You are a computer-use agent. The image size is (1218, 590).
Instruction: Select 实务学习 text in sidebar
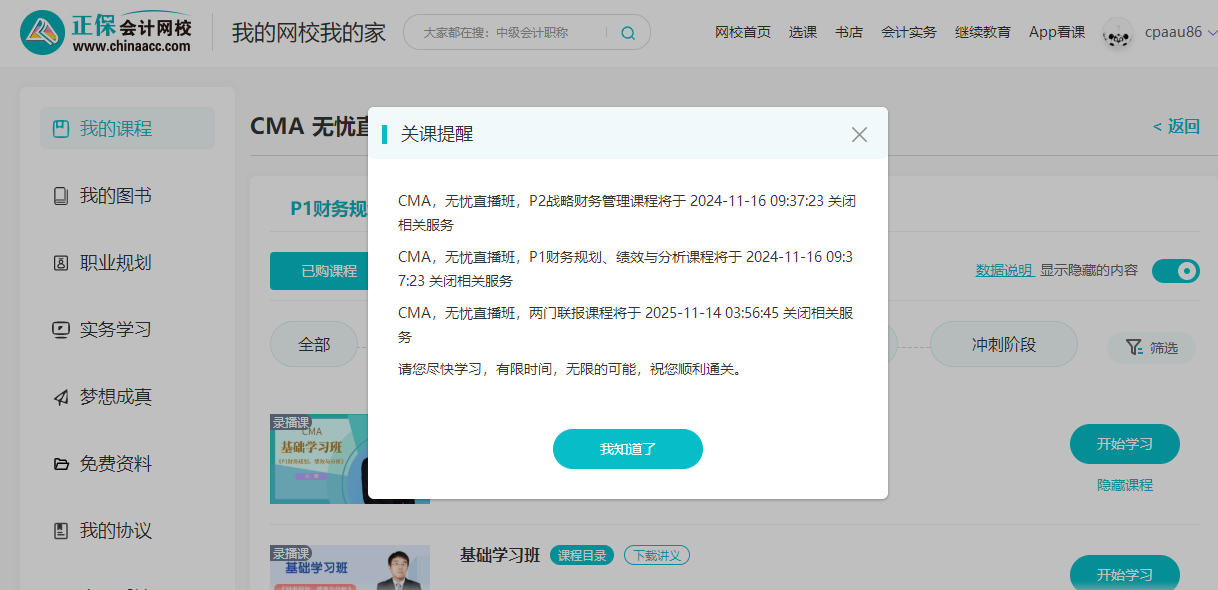pos(116,329)
